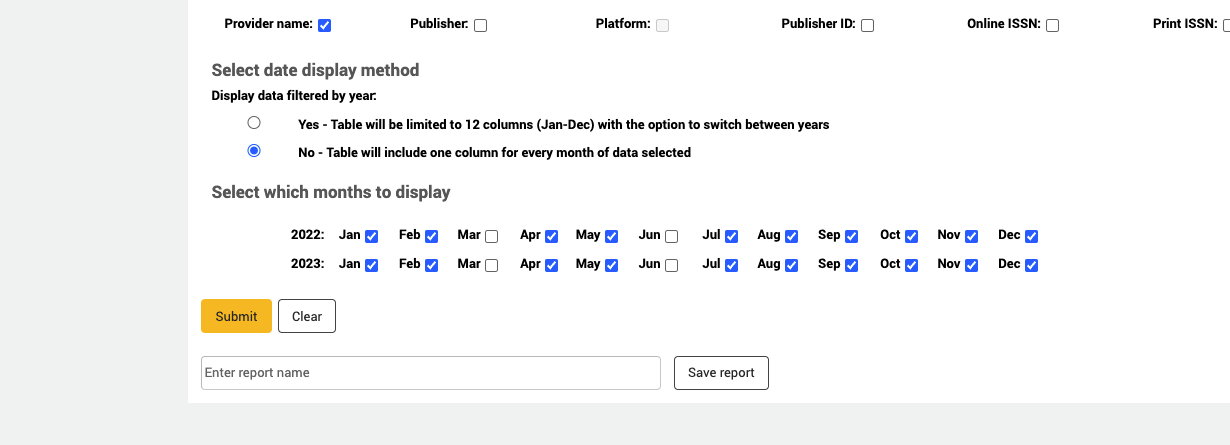Uncheck the Sep 2023 checkbox
1230x445 pixels.
851,266
